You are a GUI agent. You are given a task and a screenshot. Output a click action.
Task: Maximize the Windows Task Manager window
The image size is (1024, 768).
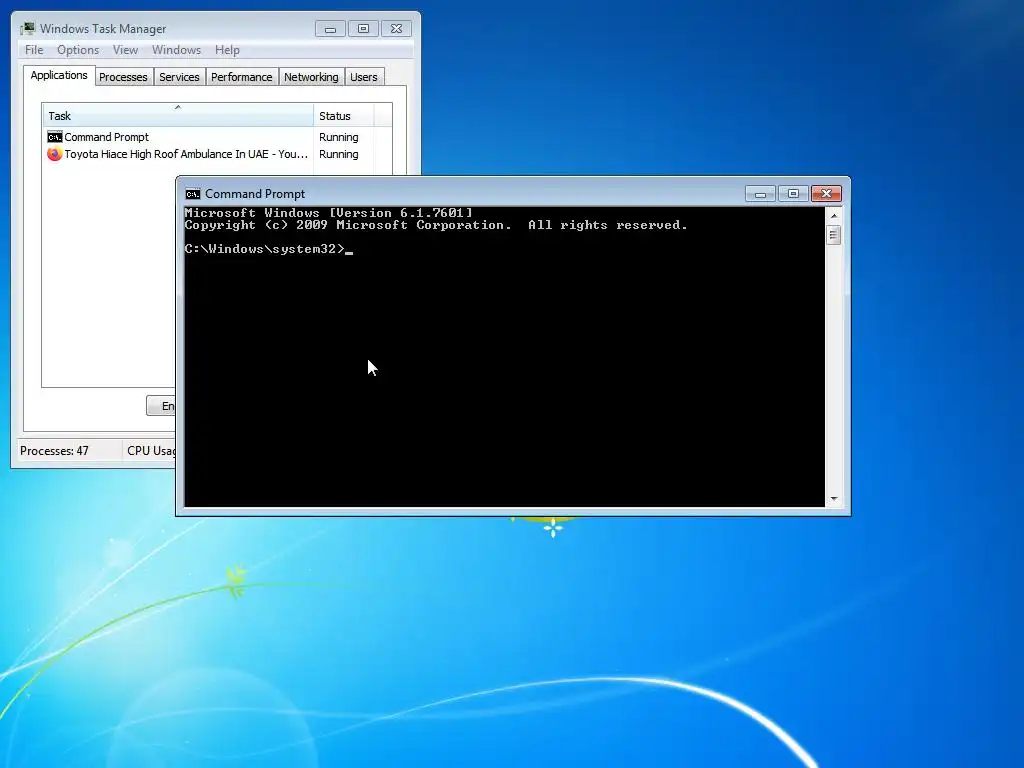pyautogui.click(x=363, y=29)
